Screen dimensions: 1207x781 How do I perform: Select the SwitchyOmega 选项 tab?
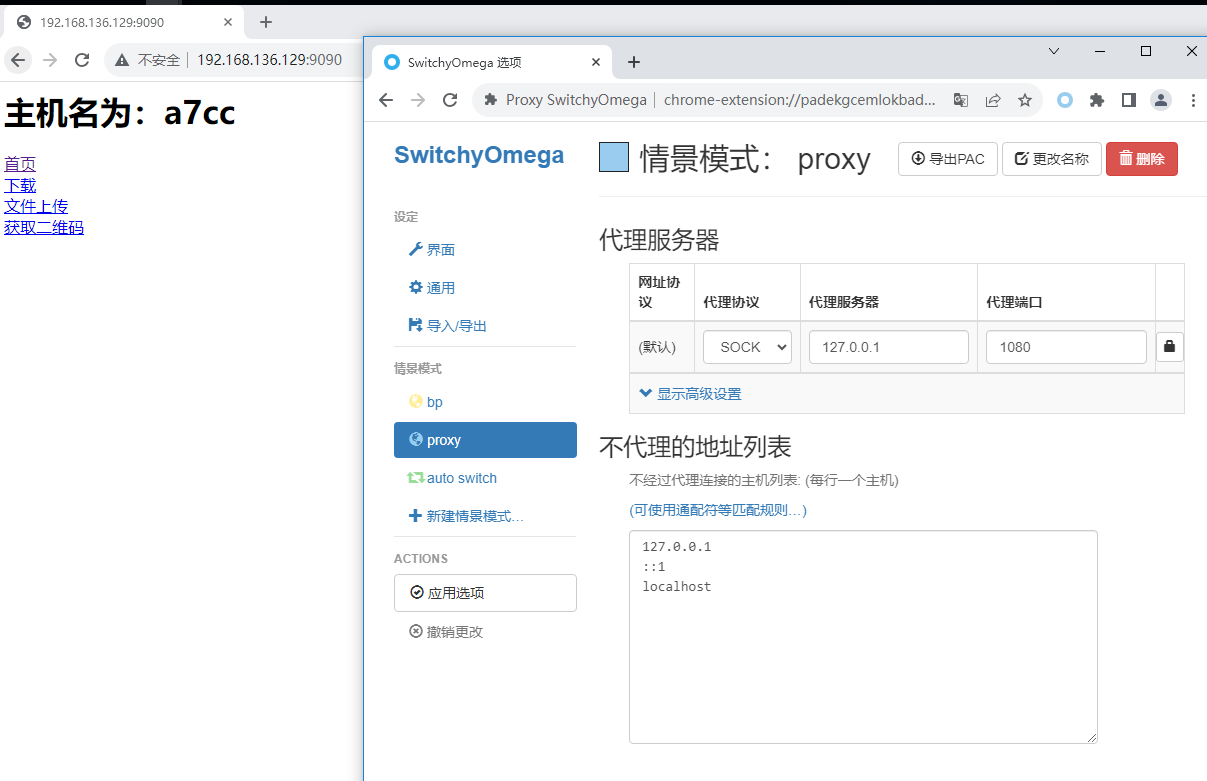pos(489,62)
